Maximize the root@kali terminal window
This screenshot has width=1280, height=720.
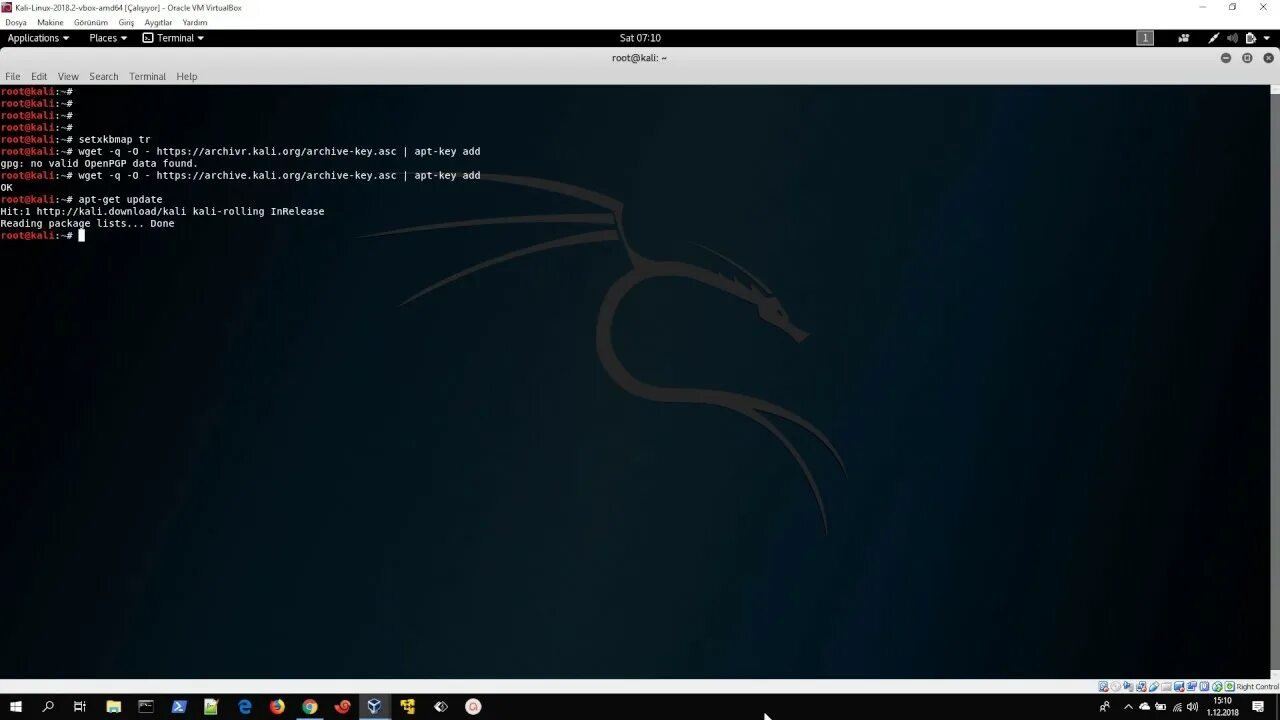tap(1247, 58)
